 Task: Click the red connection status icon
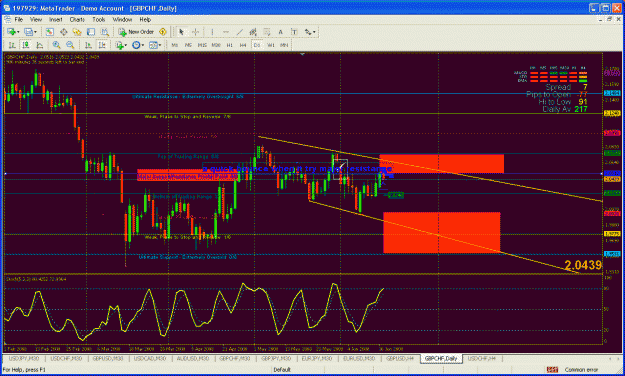coord(552,370)
